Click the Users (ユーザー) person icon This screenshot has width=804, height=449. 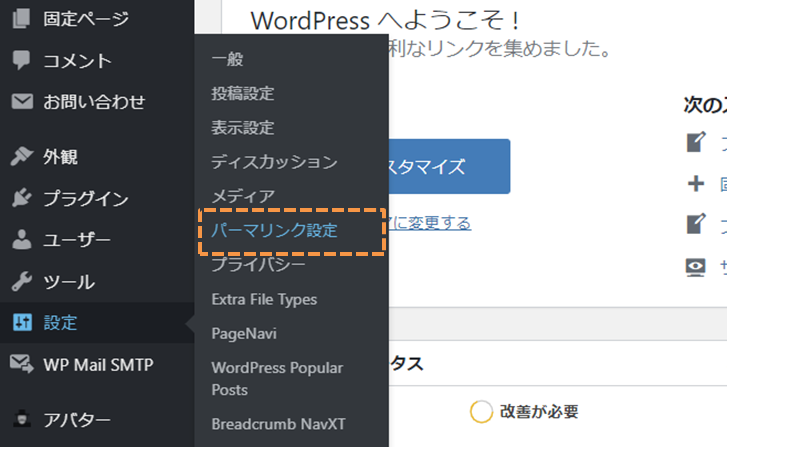click(22, 239)
